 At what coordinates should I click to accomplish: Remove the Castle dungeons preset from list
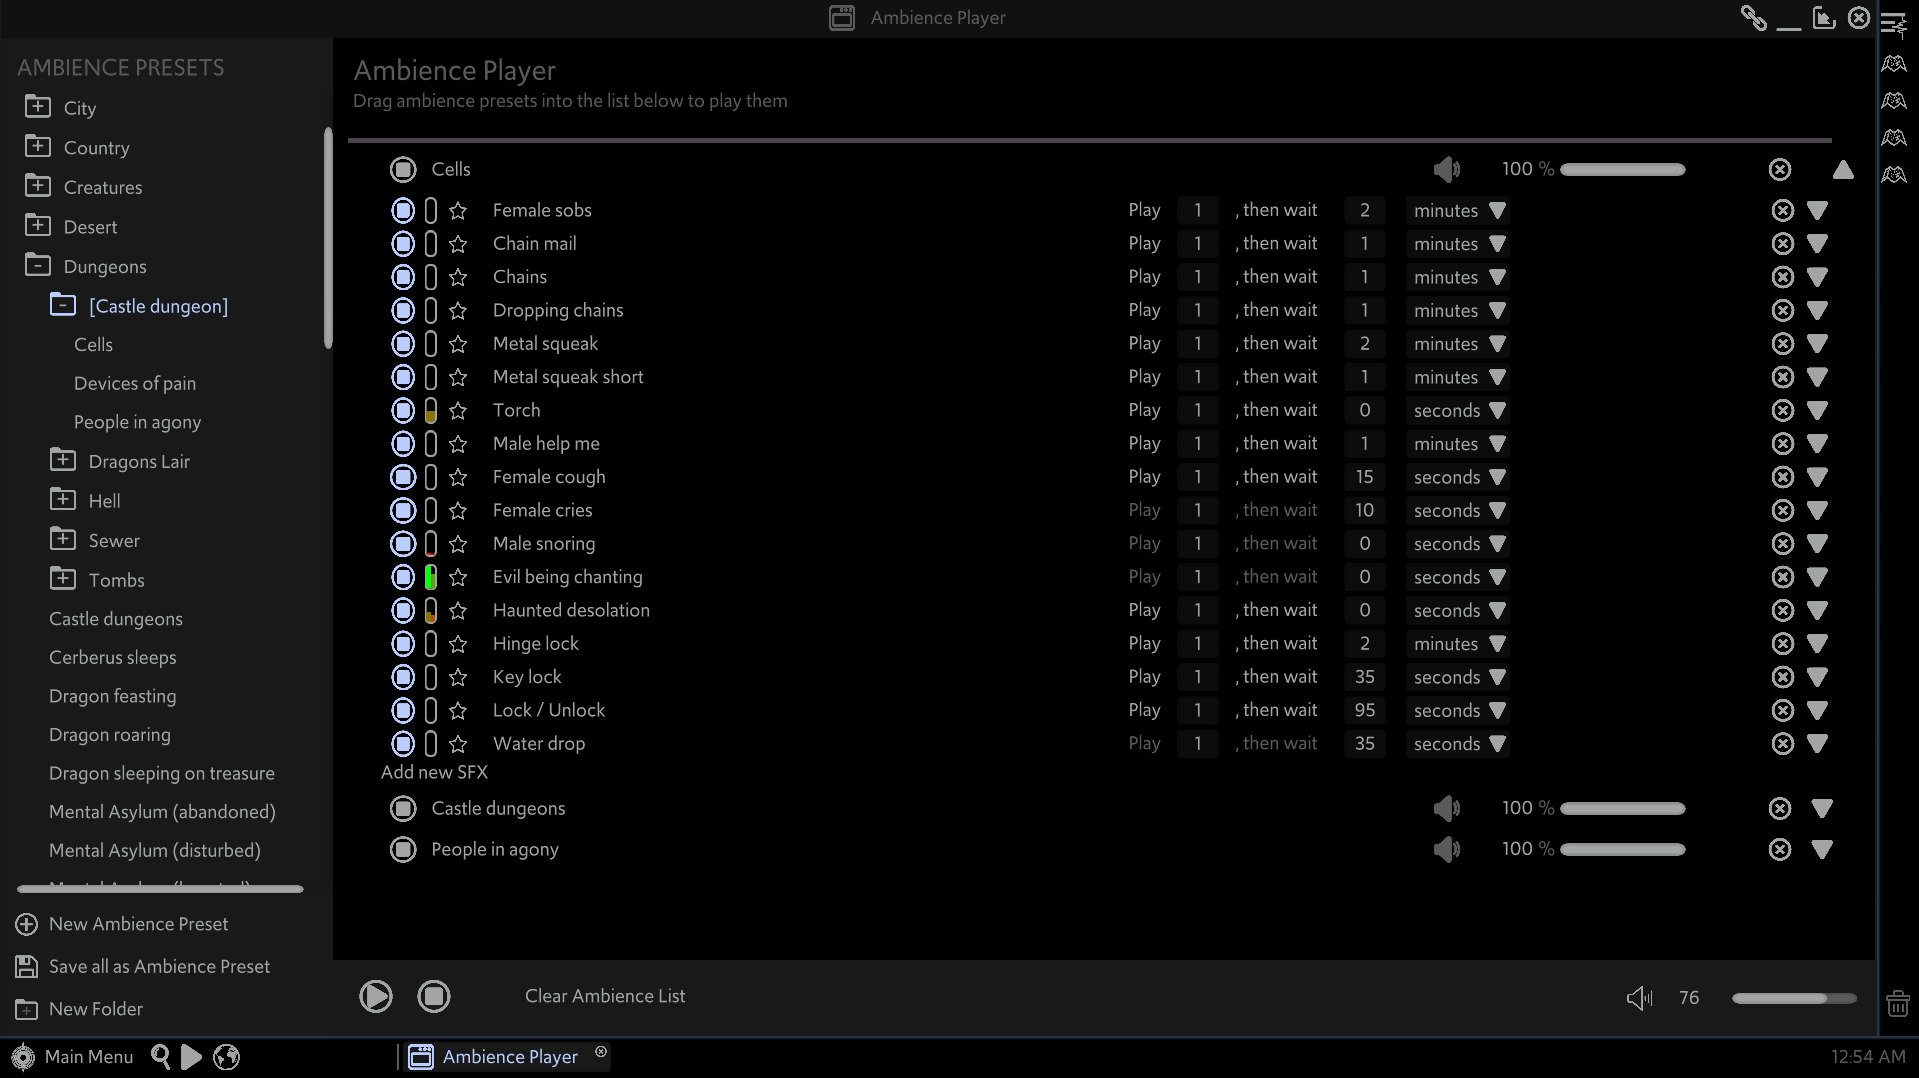pos(1779,809)
